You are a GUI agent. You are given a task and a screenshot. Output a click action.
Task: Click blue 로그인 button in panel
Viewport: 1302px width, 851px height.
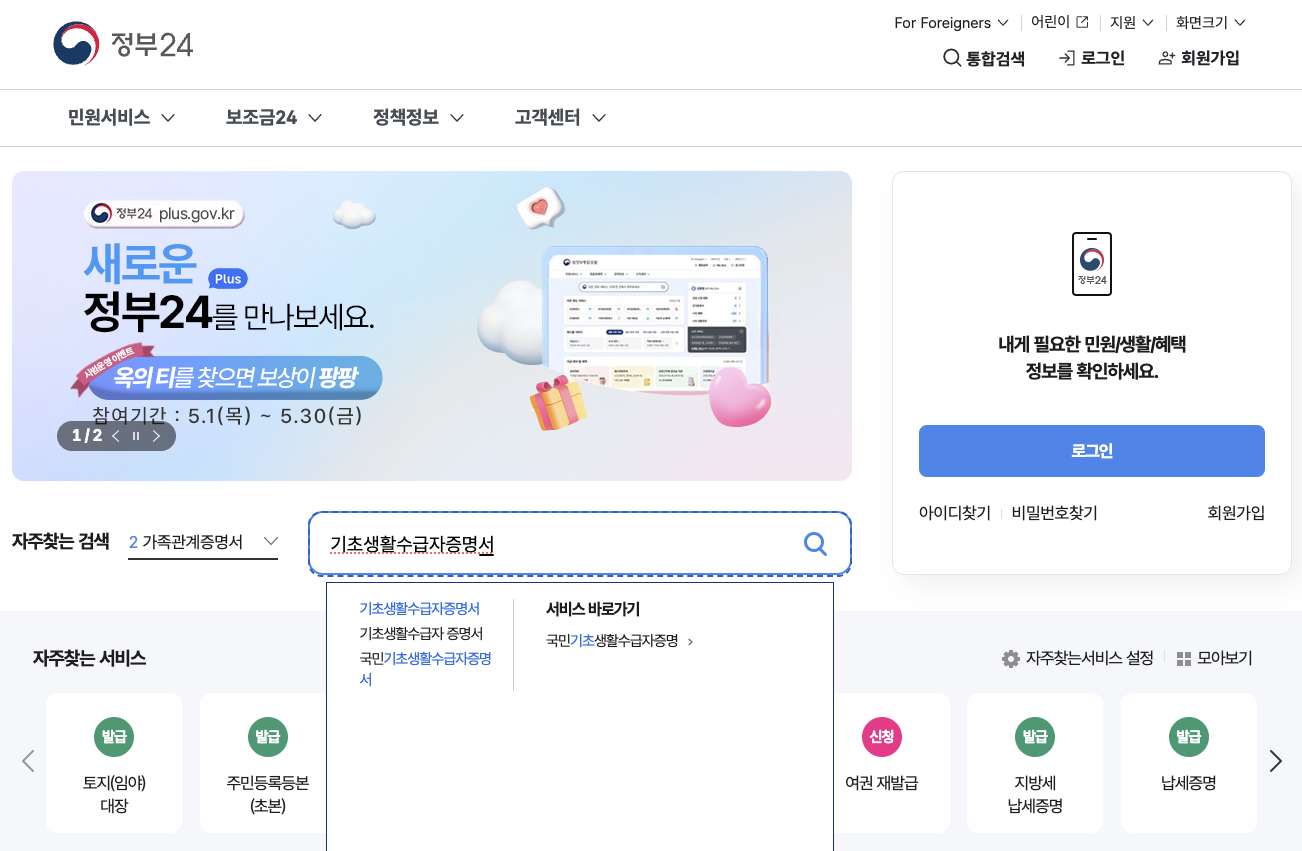coord(1092,451)
